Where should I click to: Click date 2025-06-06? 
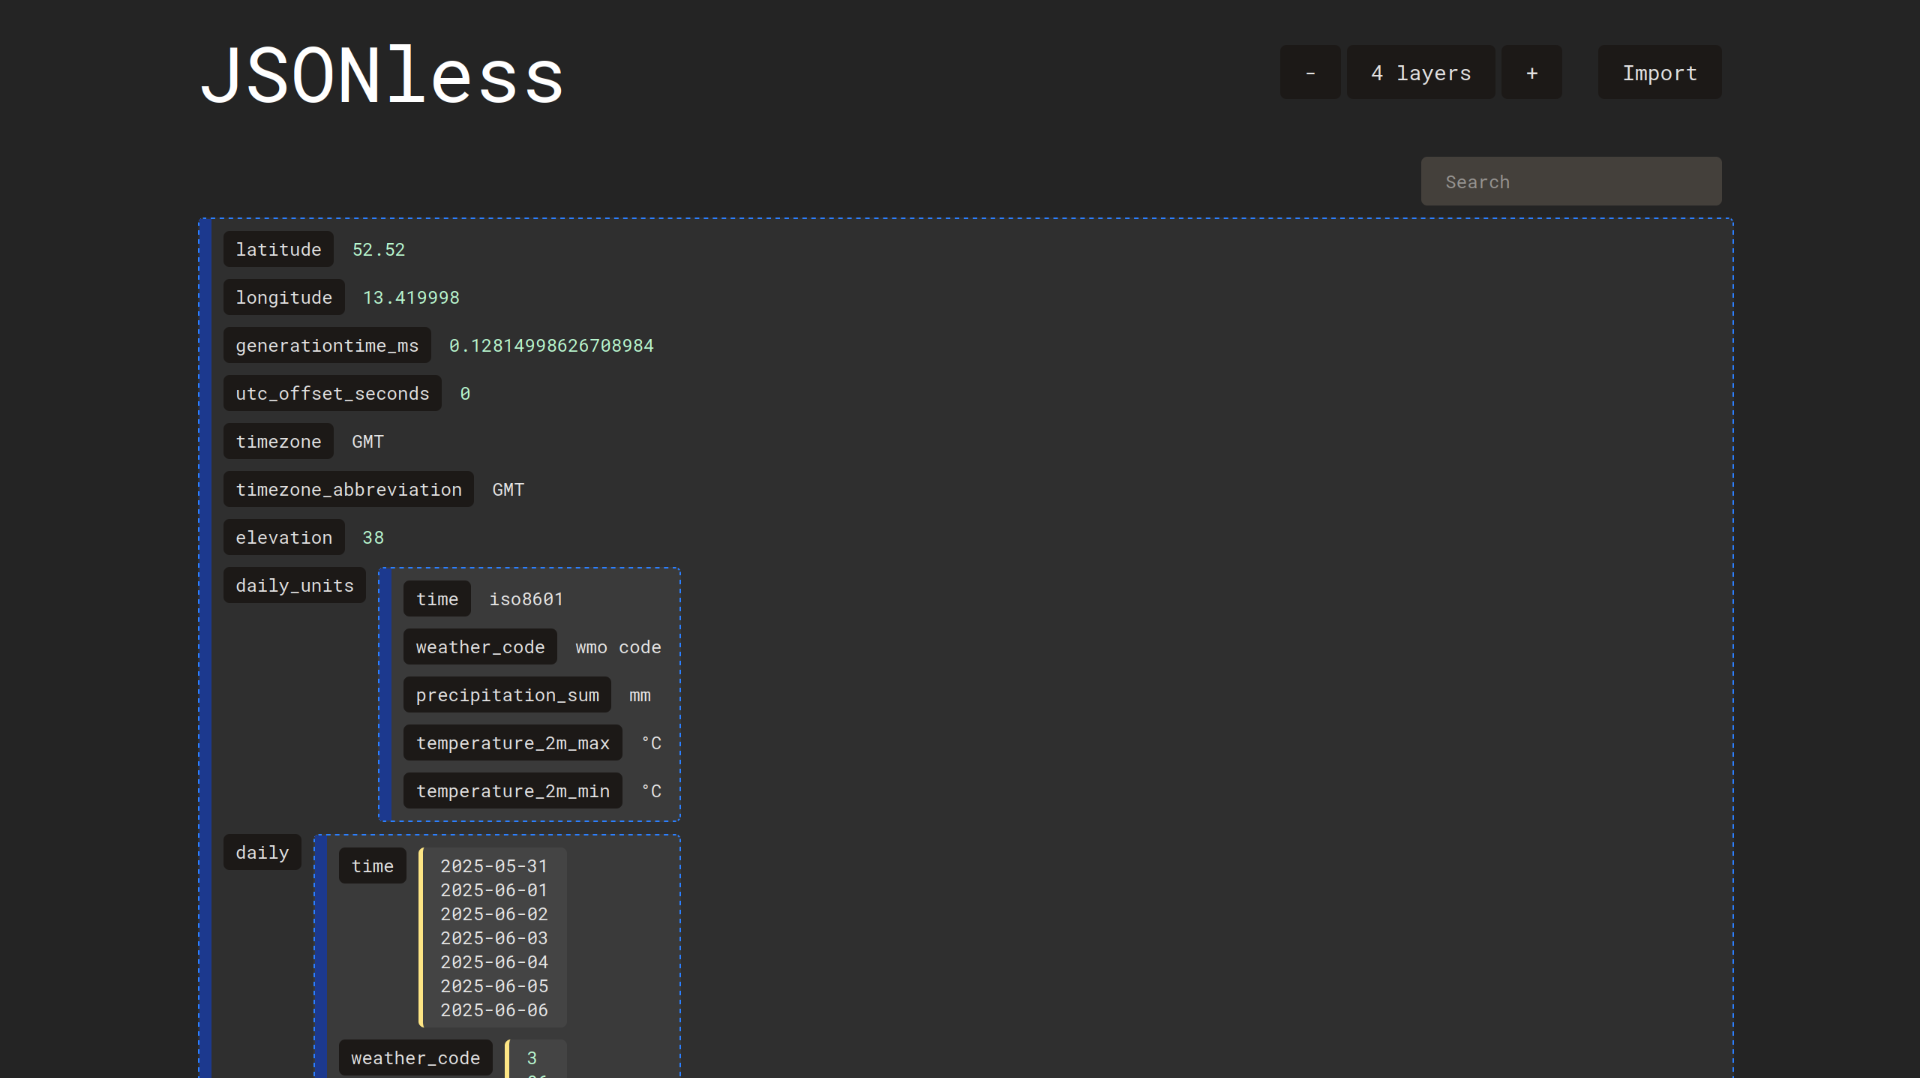pyautogui.click(x=494, y=1010)
